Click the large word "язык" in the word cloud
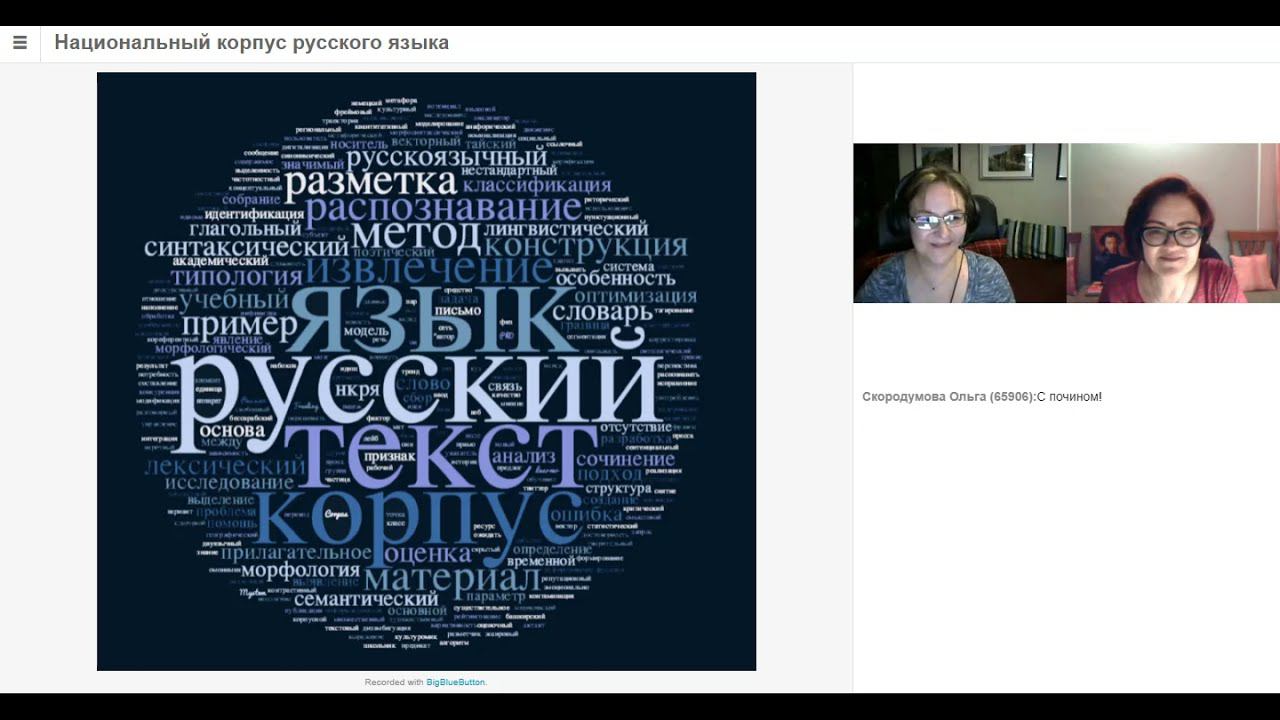 point(428,317)
